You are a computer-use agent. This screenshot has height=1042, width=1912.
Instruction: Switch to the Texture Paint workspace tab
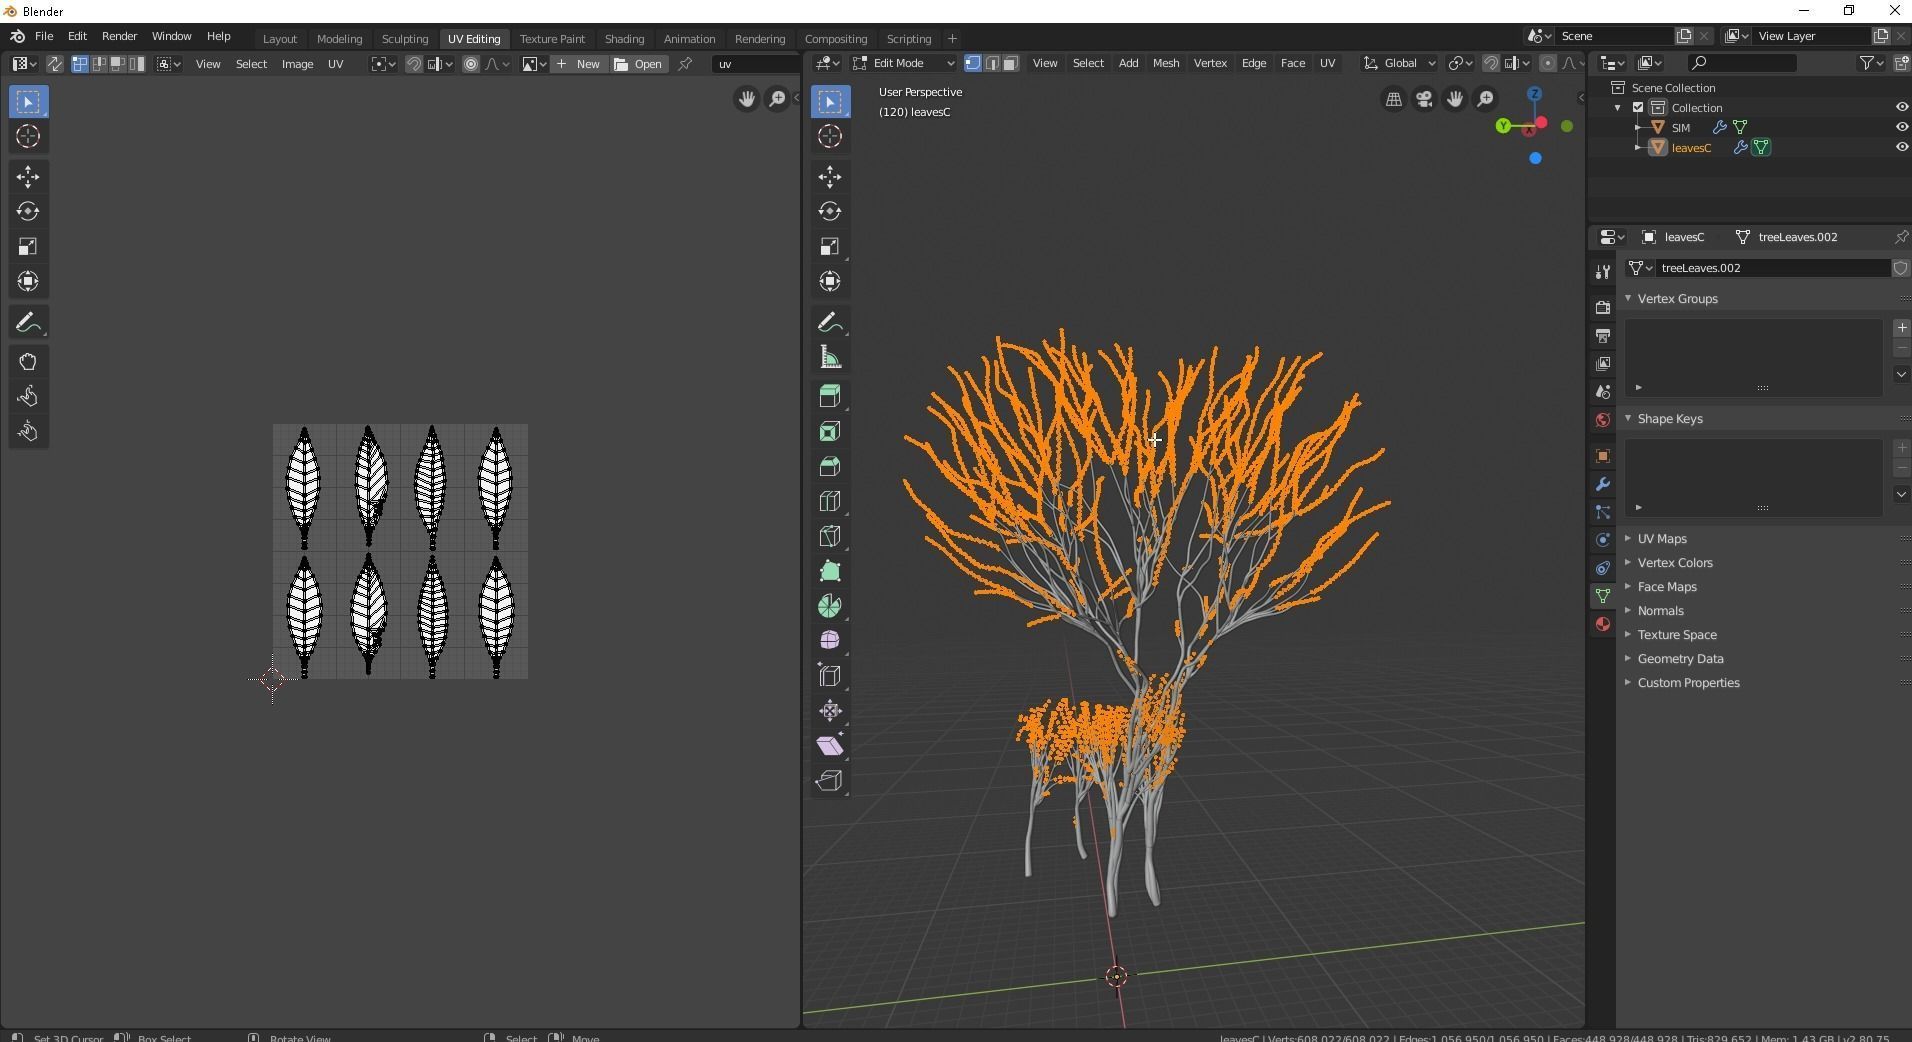[x=552, y=39]
